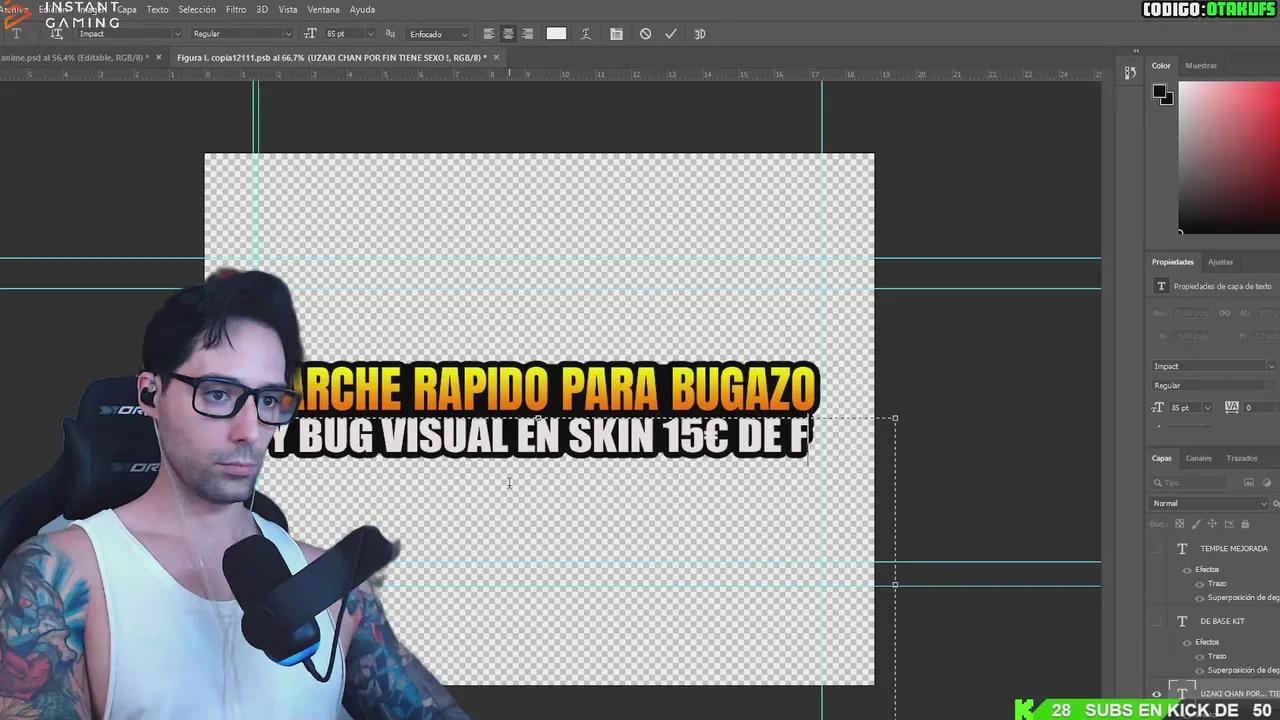Show the DE BASE KIT layer visibility box
The image size is (1280, 720).
tap(1158, 621)
